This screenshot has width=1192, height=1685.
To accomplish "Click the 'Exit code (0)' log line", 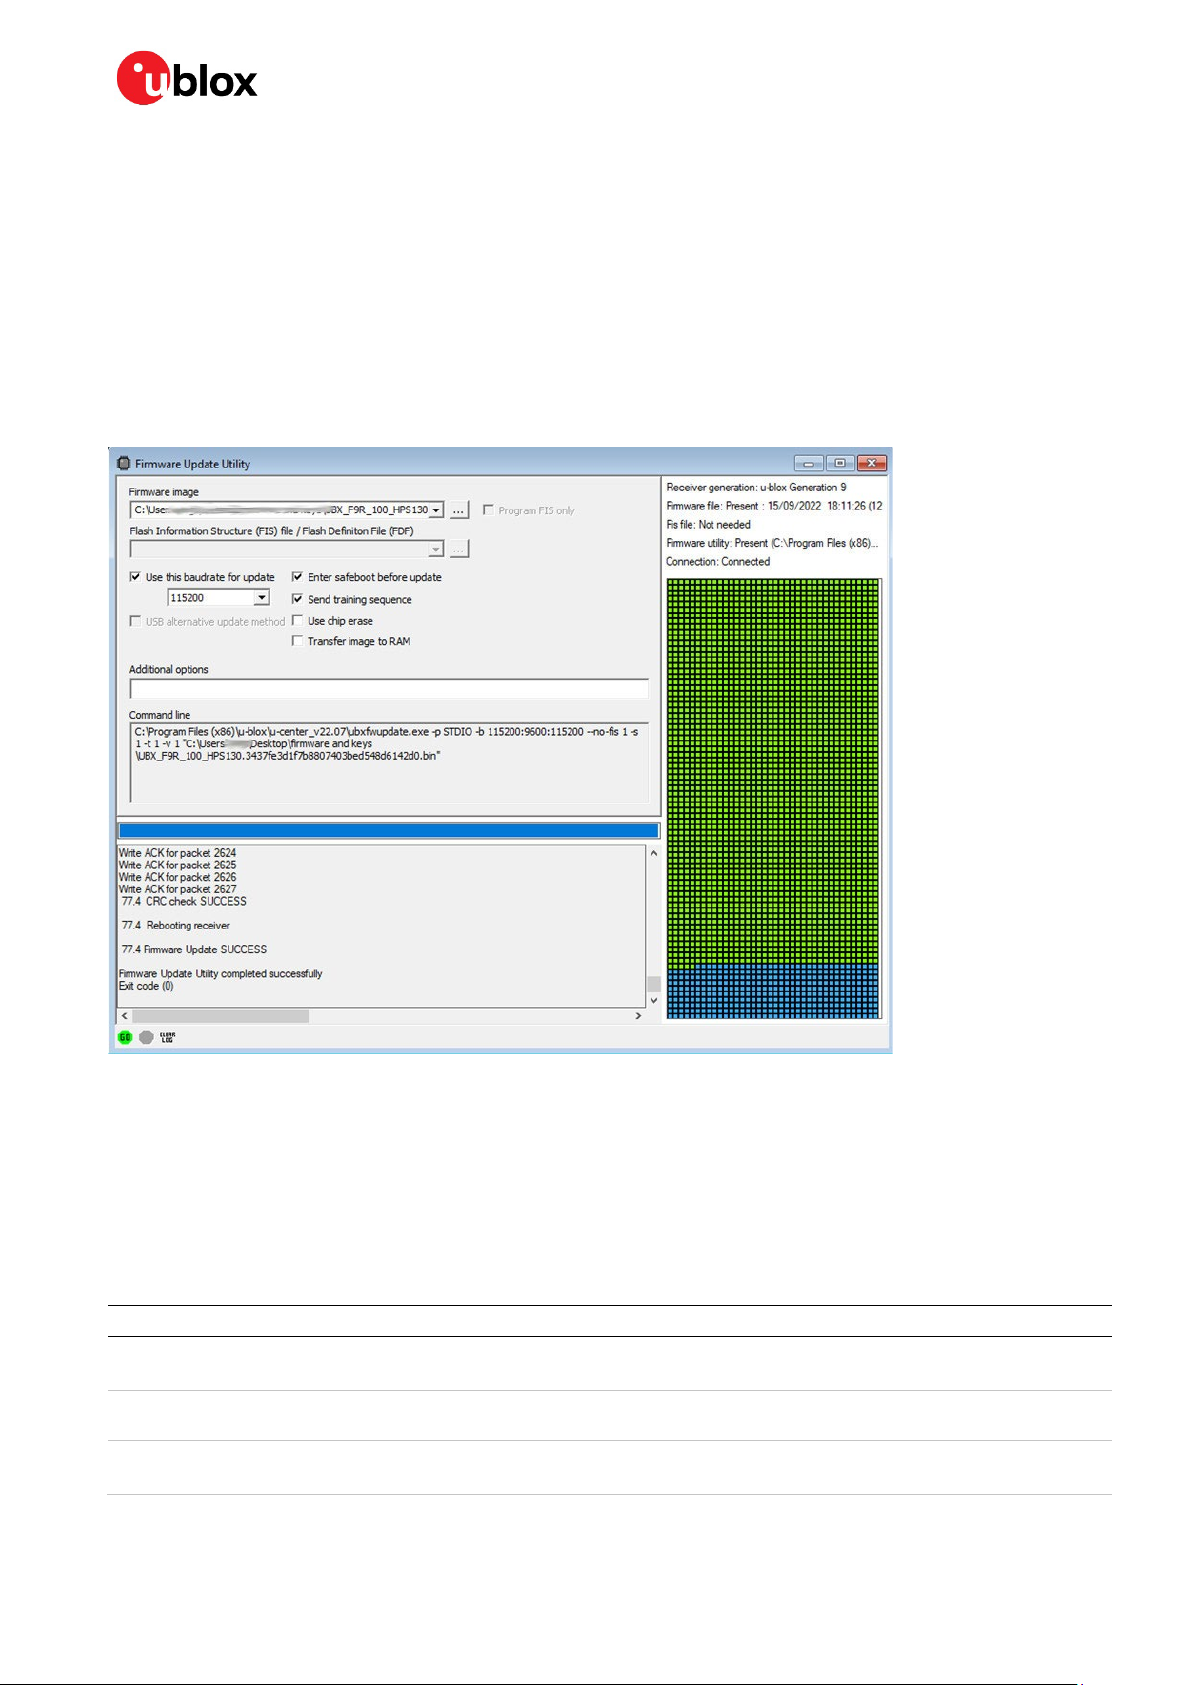I will tap(146, 986).
